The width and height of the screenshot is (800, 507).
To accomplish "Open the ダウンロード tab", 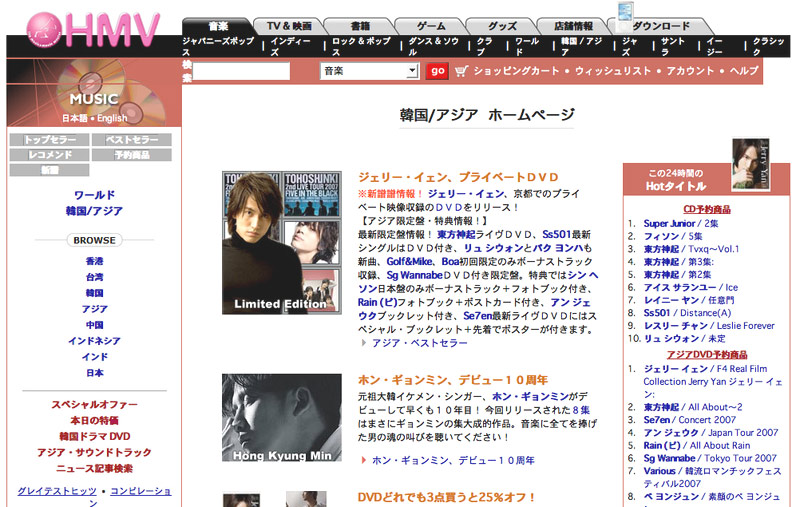I will tap(661, 26).
